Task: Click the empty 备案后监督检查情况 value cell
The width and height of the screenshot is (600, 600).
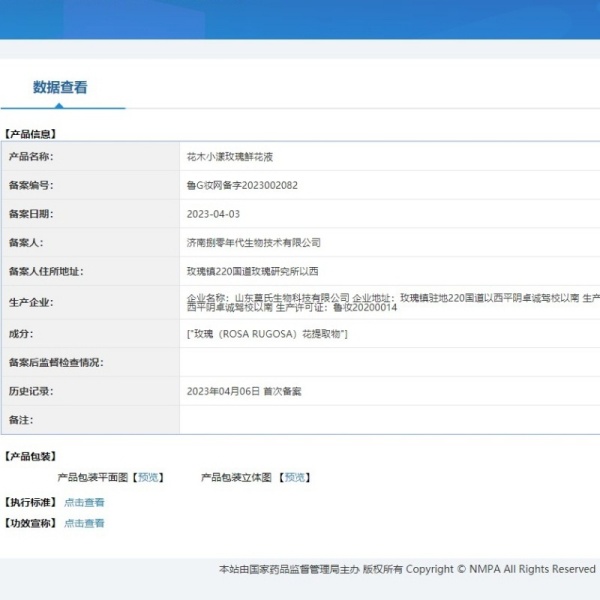Action: [388, 362]
